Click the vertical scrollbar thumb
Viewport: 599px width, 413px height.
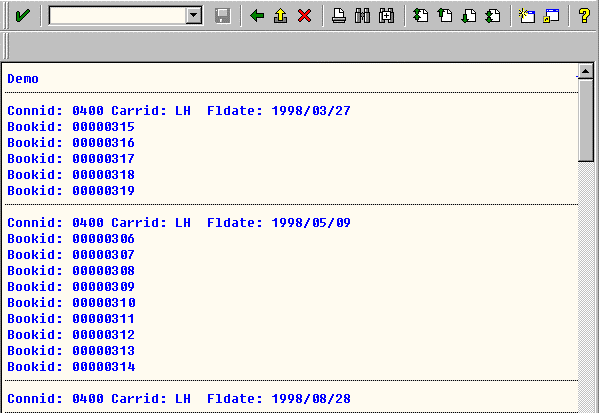point(585,120)
